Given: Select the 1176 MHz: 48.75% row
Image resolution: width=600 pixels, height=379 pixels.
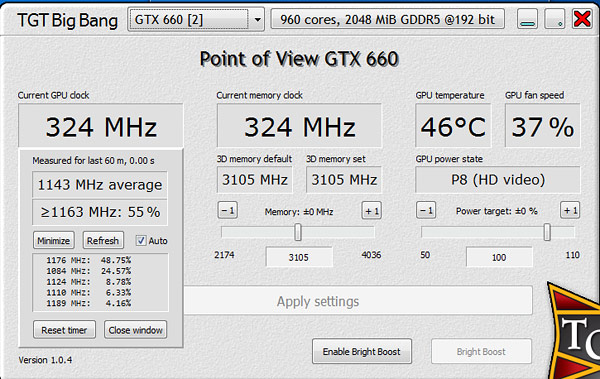Looking at the screenshot, I should pyautogui.click(x=89, y=260).
